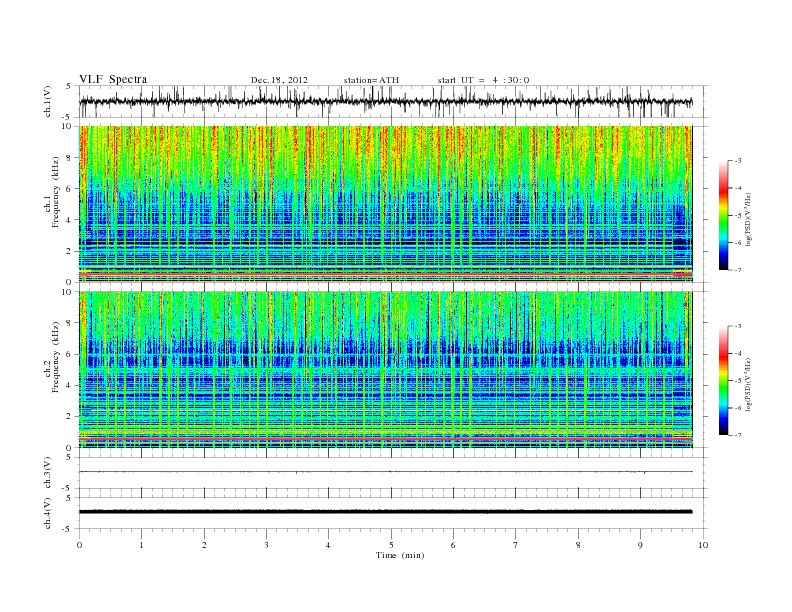Click time axis tick label "5"

click(391, 545)
